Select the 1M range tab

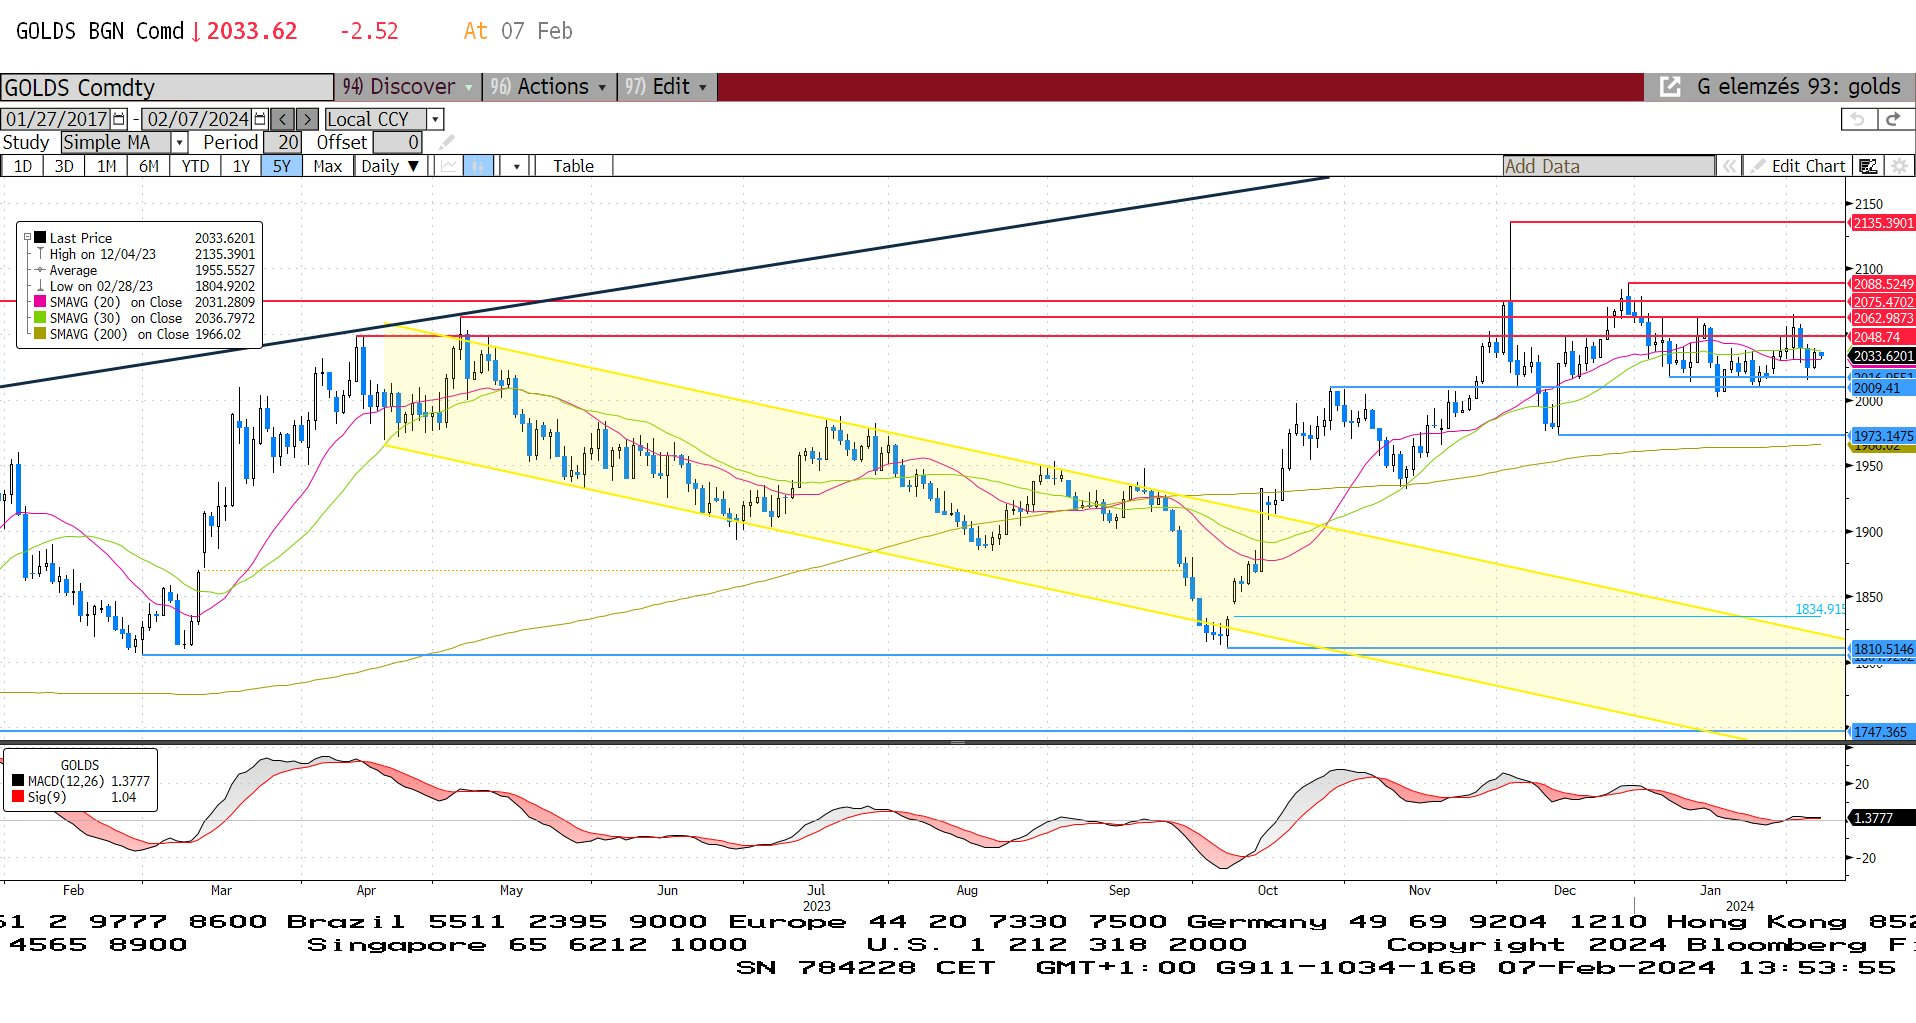[106, 166]
